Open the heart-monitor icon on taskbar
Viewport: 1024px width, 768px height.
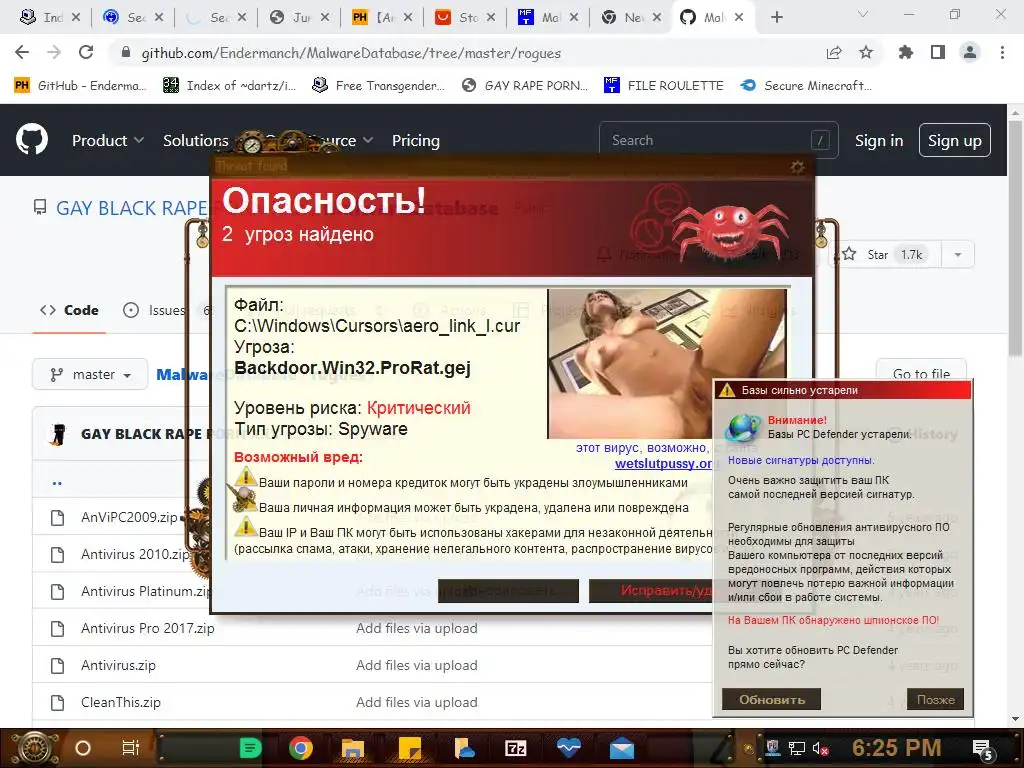click(x=569, y=748)
